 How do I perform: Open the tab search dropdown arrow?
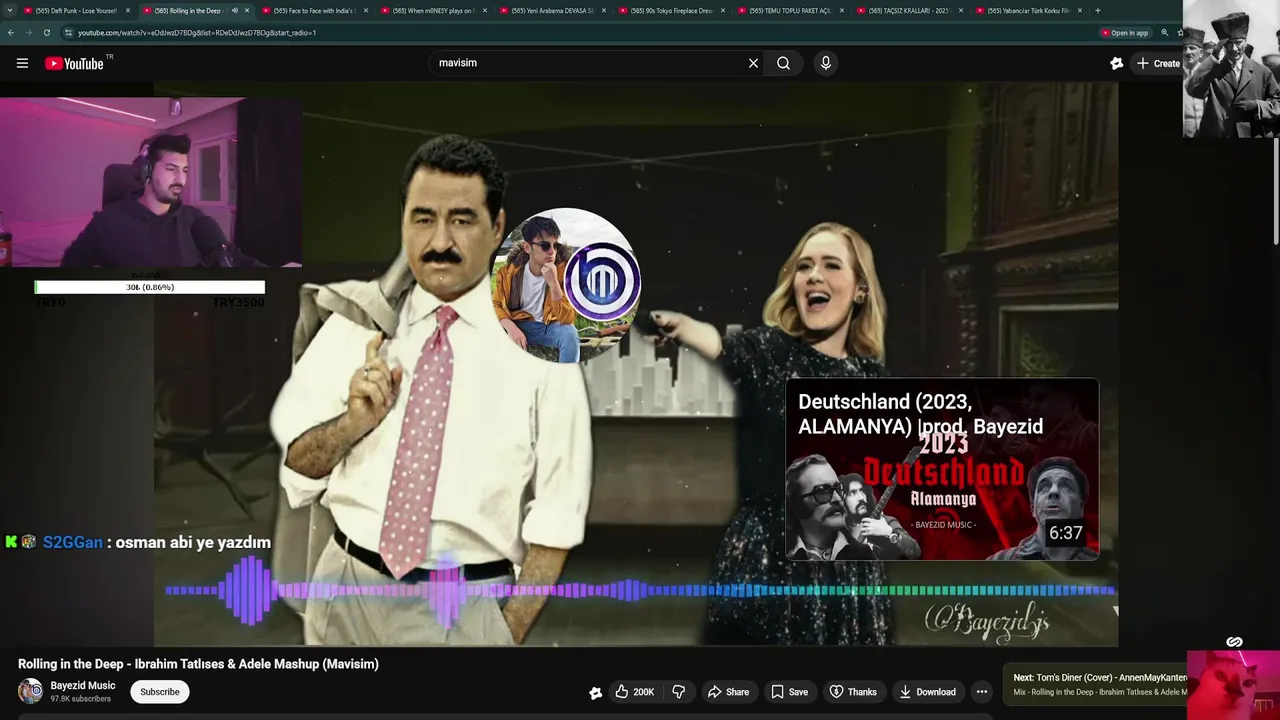coord(9,10)
